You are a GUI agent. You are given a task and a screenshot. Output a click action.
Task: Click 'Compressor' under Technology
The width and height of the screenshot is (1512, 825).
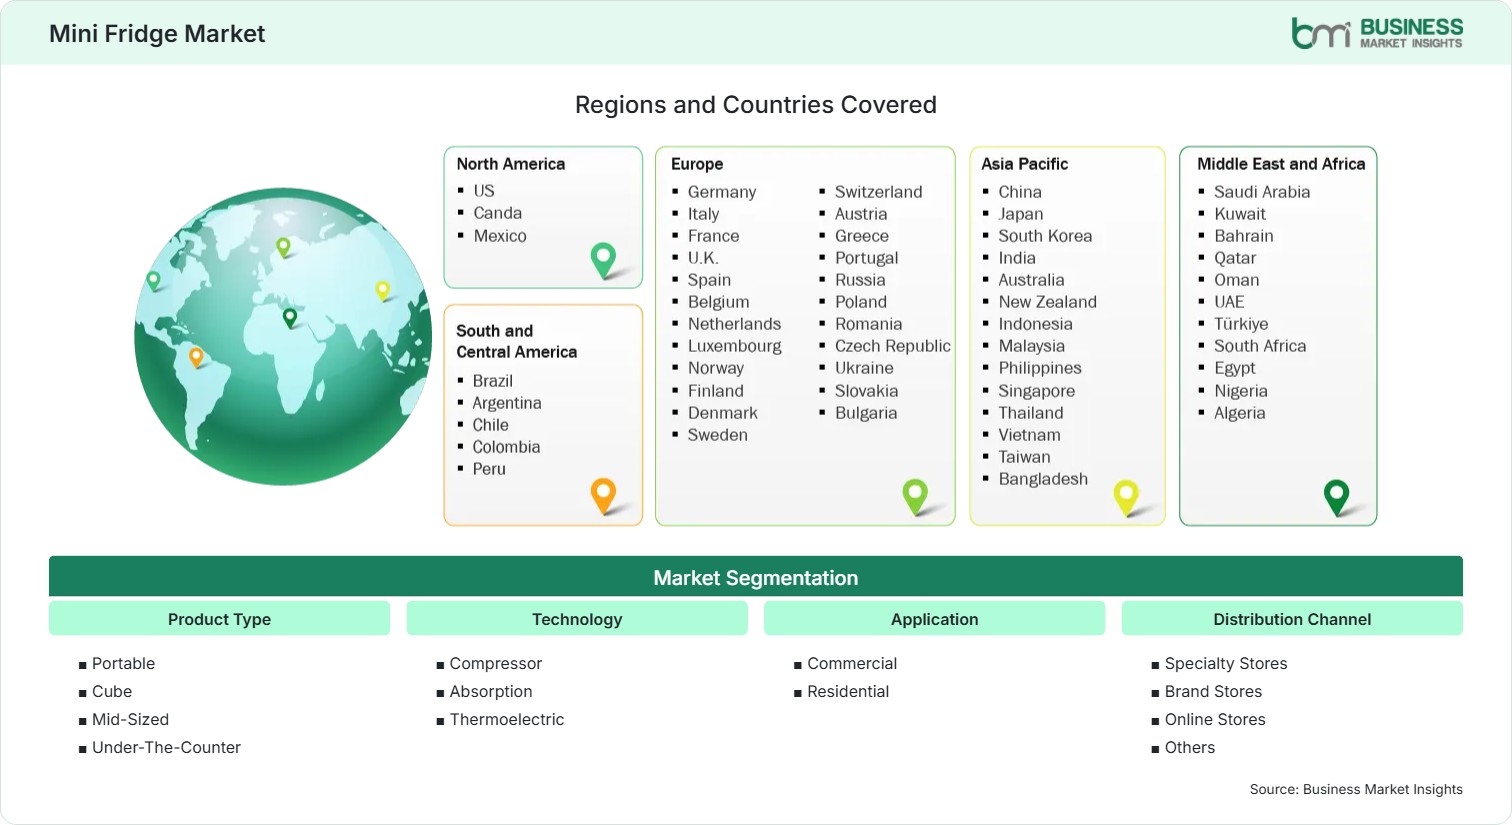point(496,664)
